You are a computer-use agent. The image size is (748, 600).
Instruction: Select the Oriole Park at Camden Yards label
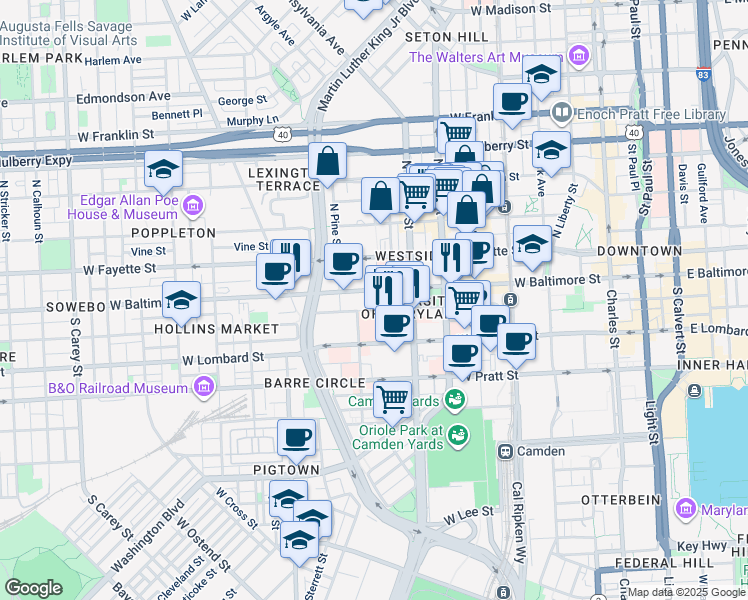pos(398,437)
